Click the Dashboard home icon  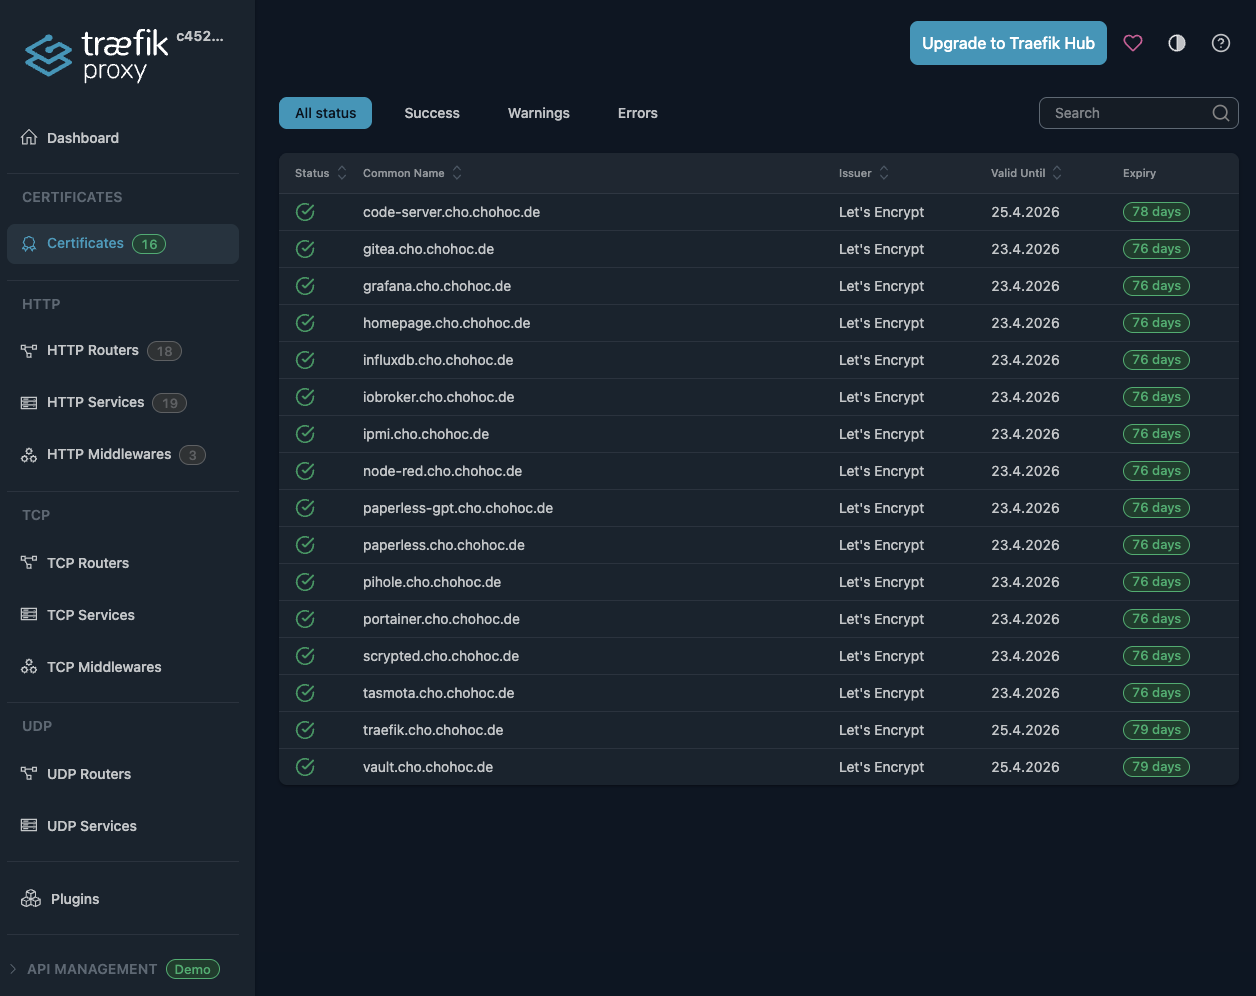point(29,138)
